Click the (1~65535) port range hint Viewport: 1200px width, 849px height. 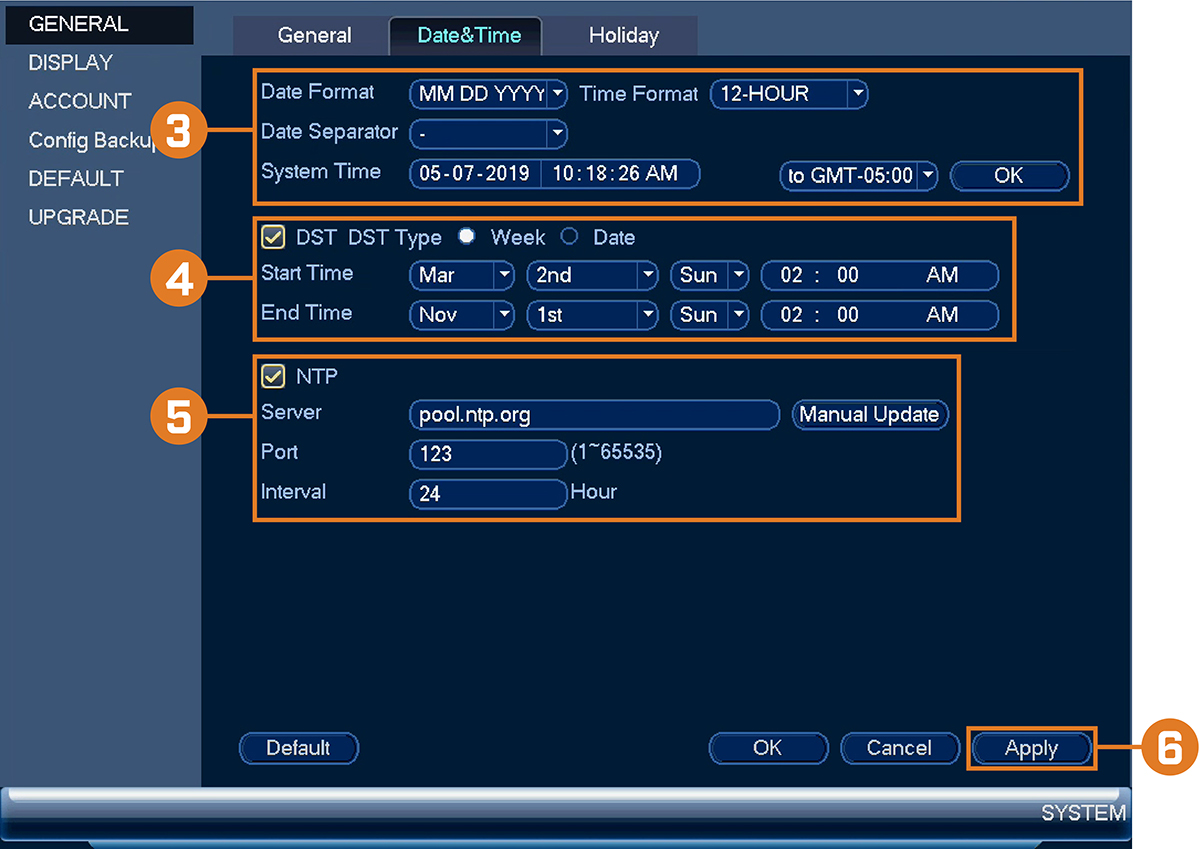point(616,453)
